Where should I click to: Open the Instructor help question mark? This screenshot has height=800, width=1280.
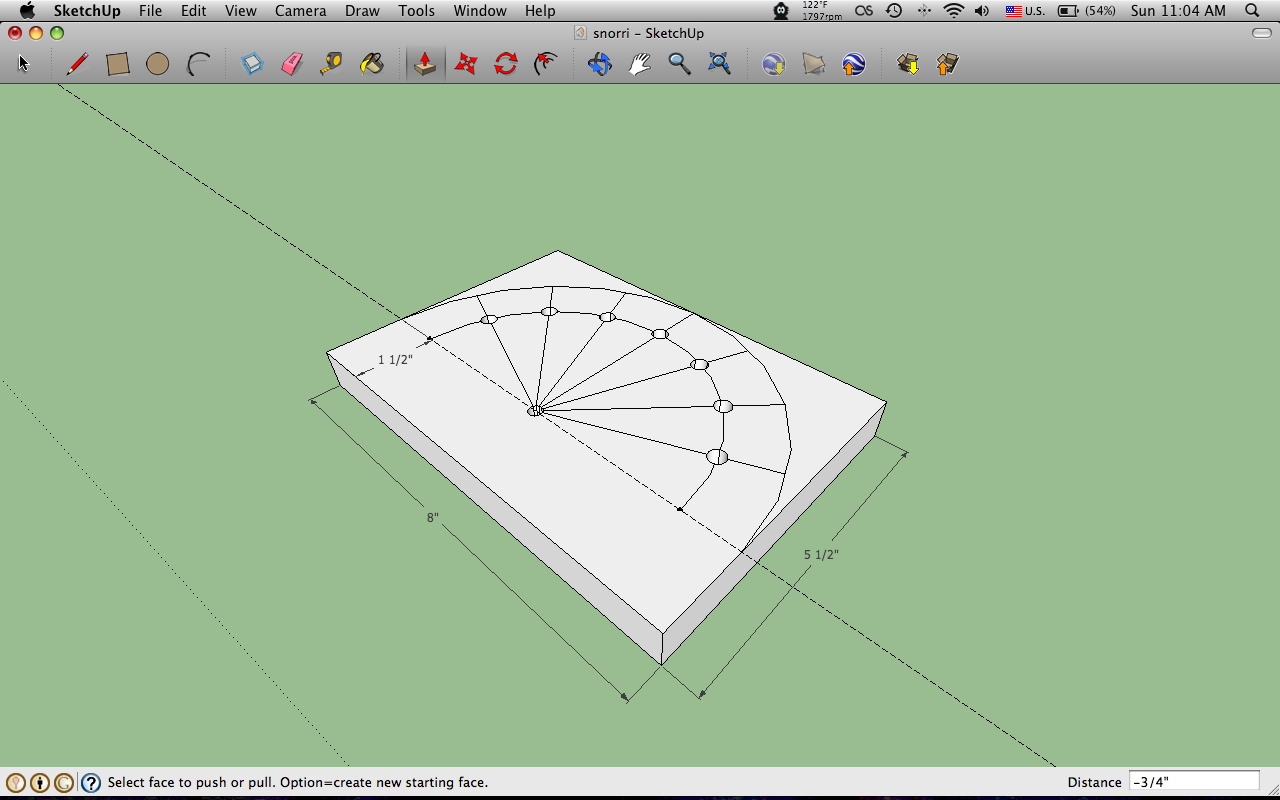91,783
